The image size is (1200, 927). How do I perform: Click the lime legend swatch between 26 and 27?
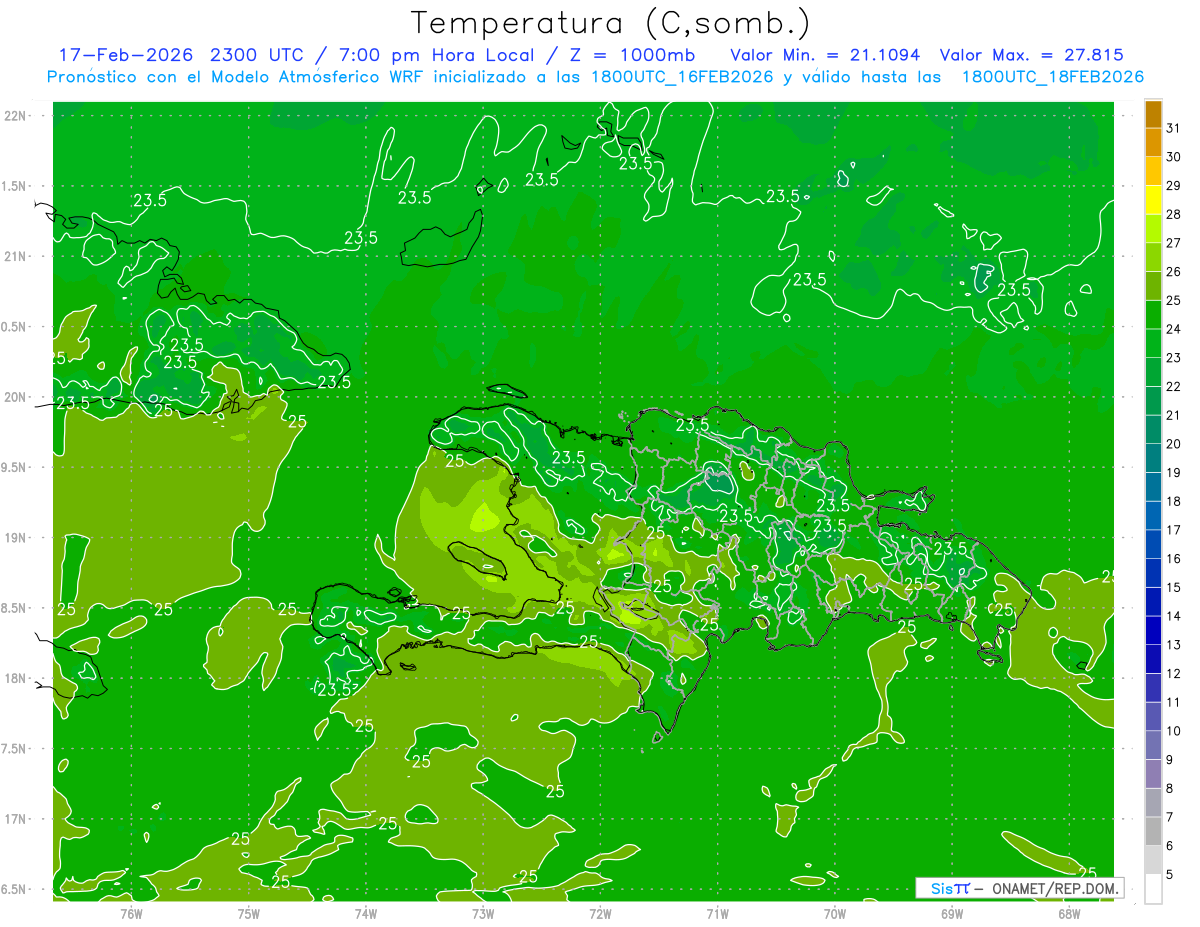point(1153,257)
